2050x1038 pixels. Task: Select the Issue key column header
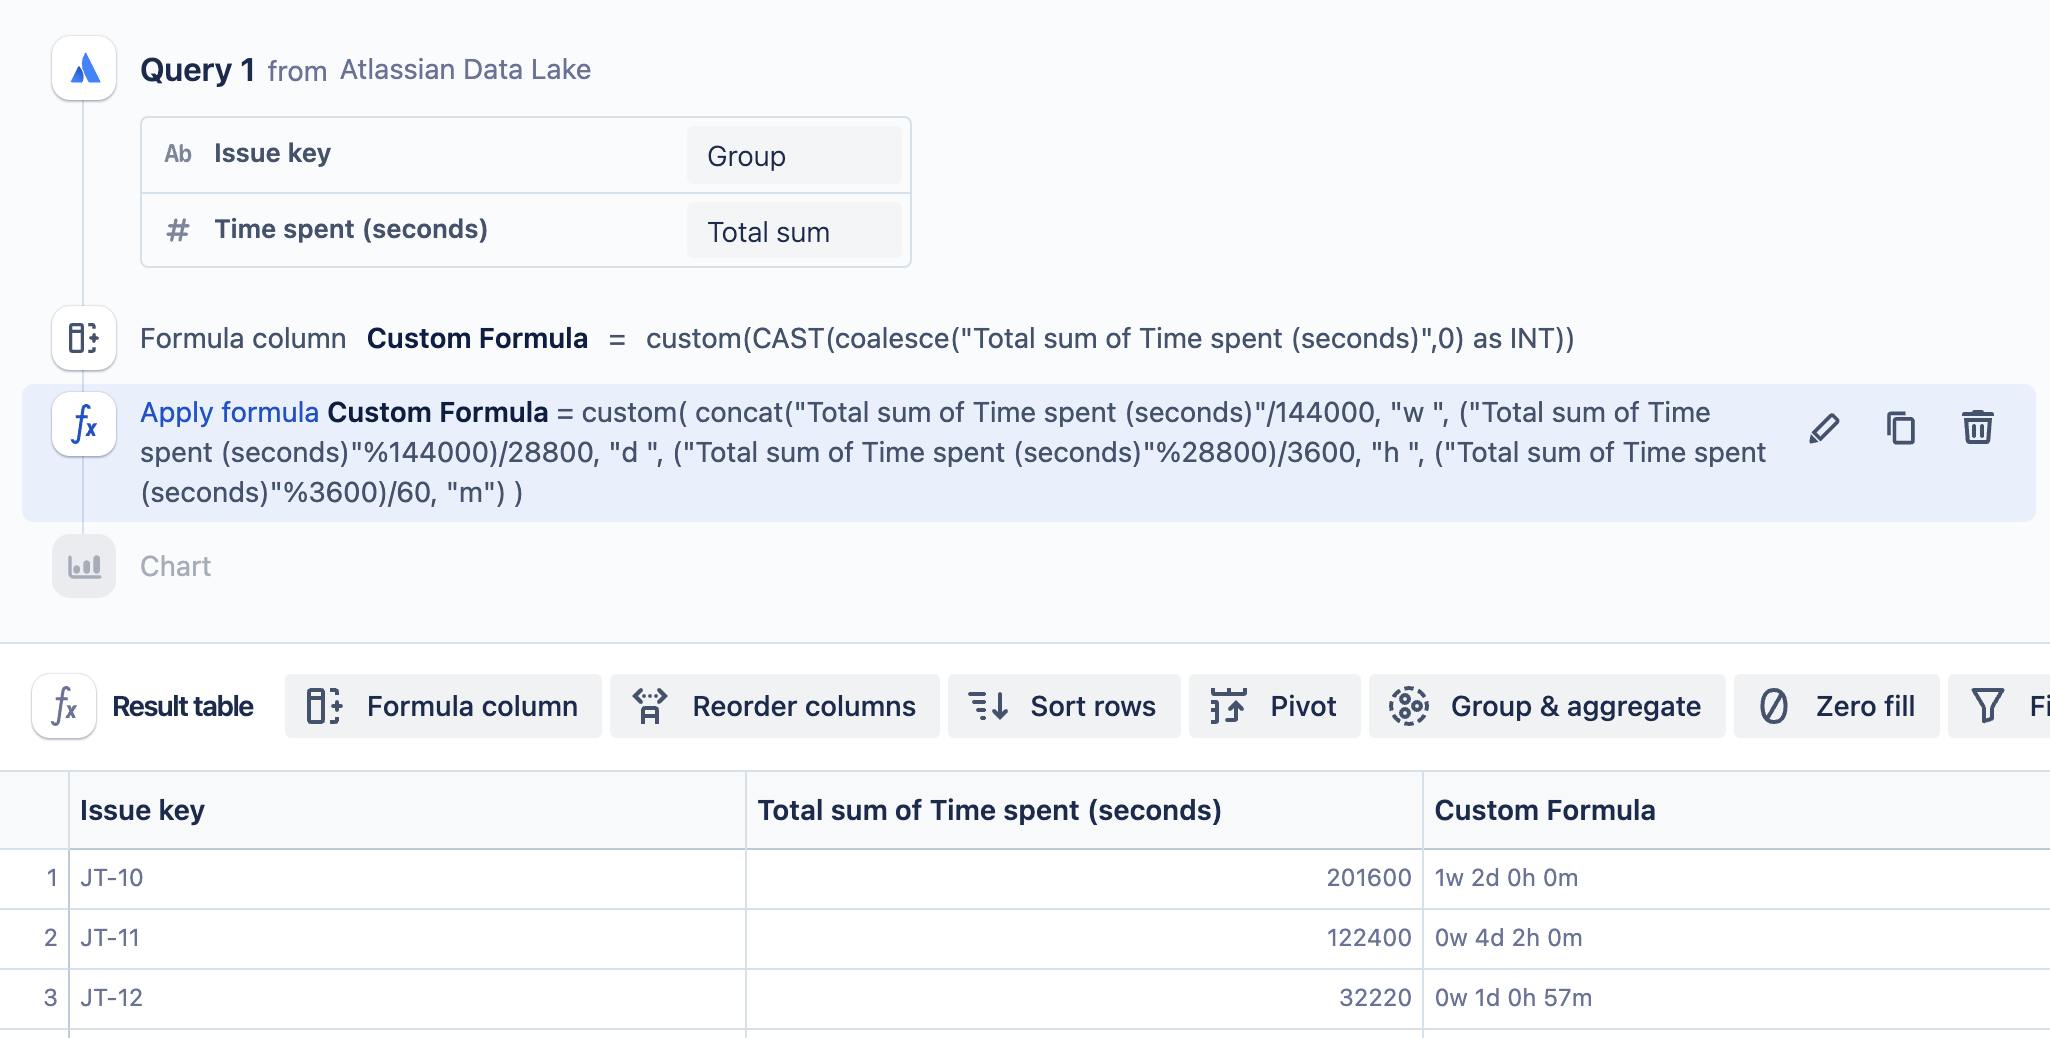[x=142, y=810]
